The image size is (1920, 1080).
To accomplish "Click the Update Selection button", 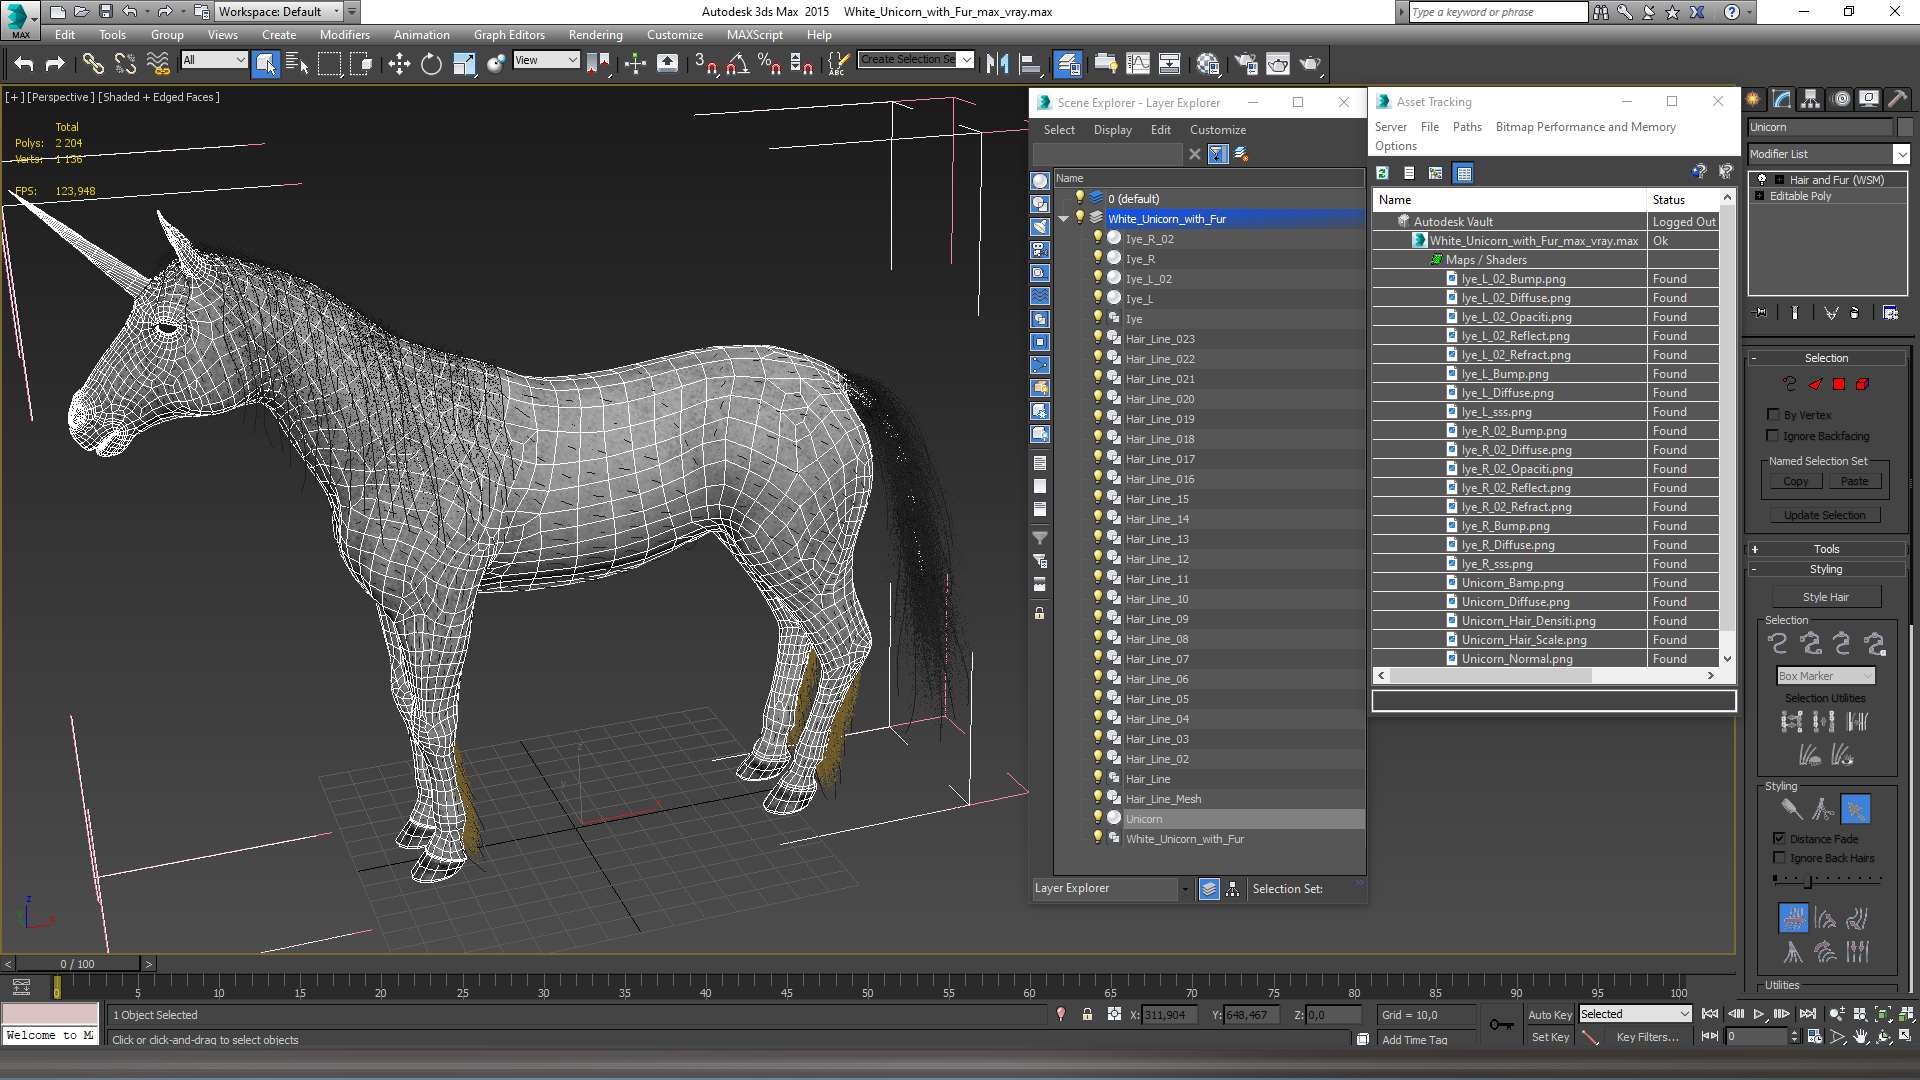I will click(1825, 515).
